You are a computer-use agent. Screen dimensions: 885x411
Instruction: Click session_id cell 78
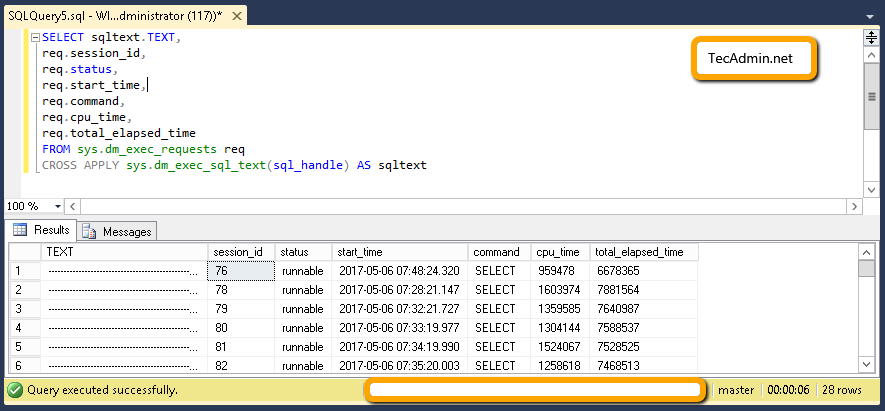[241, 290]
